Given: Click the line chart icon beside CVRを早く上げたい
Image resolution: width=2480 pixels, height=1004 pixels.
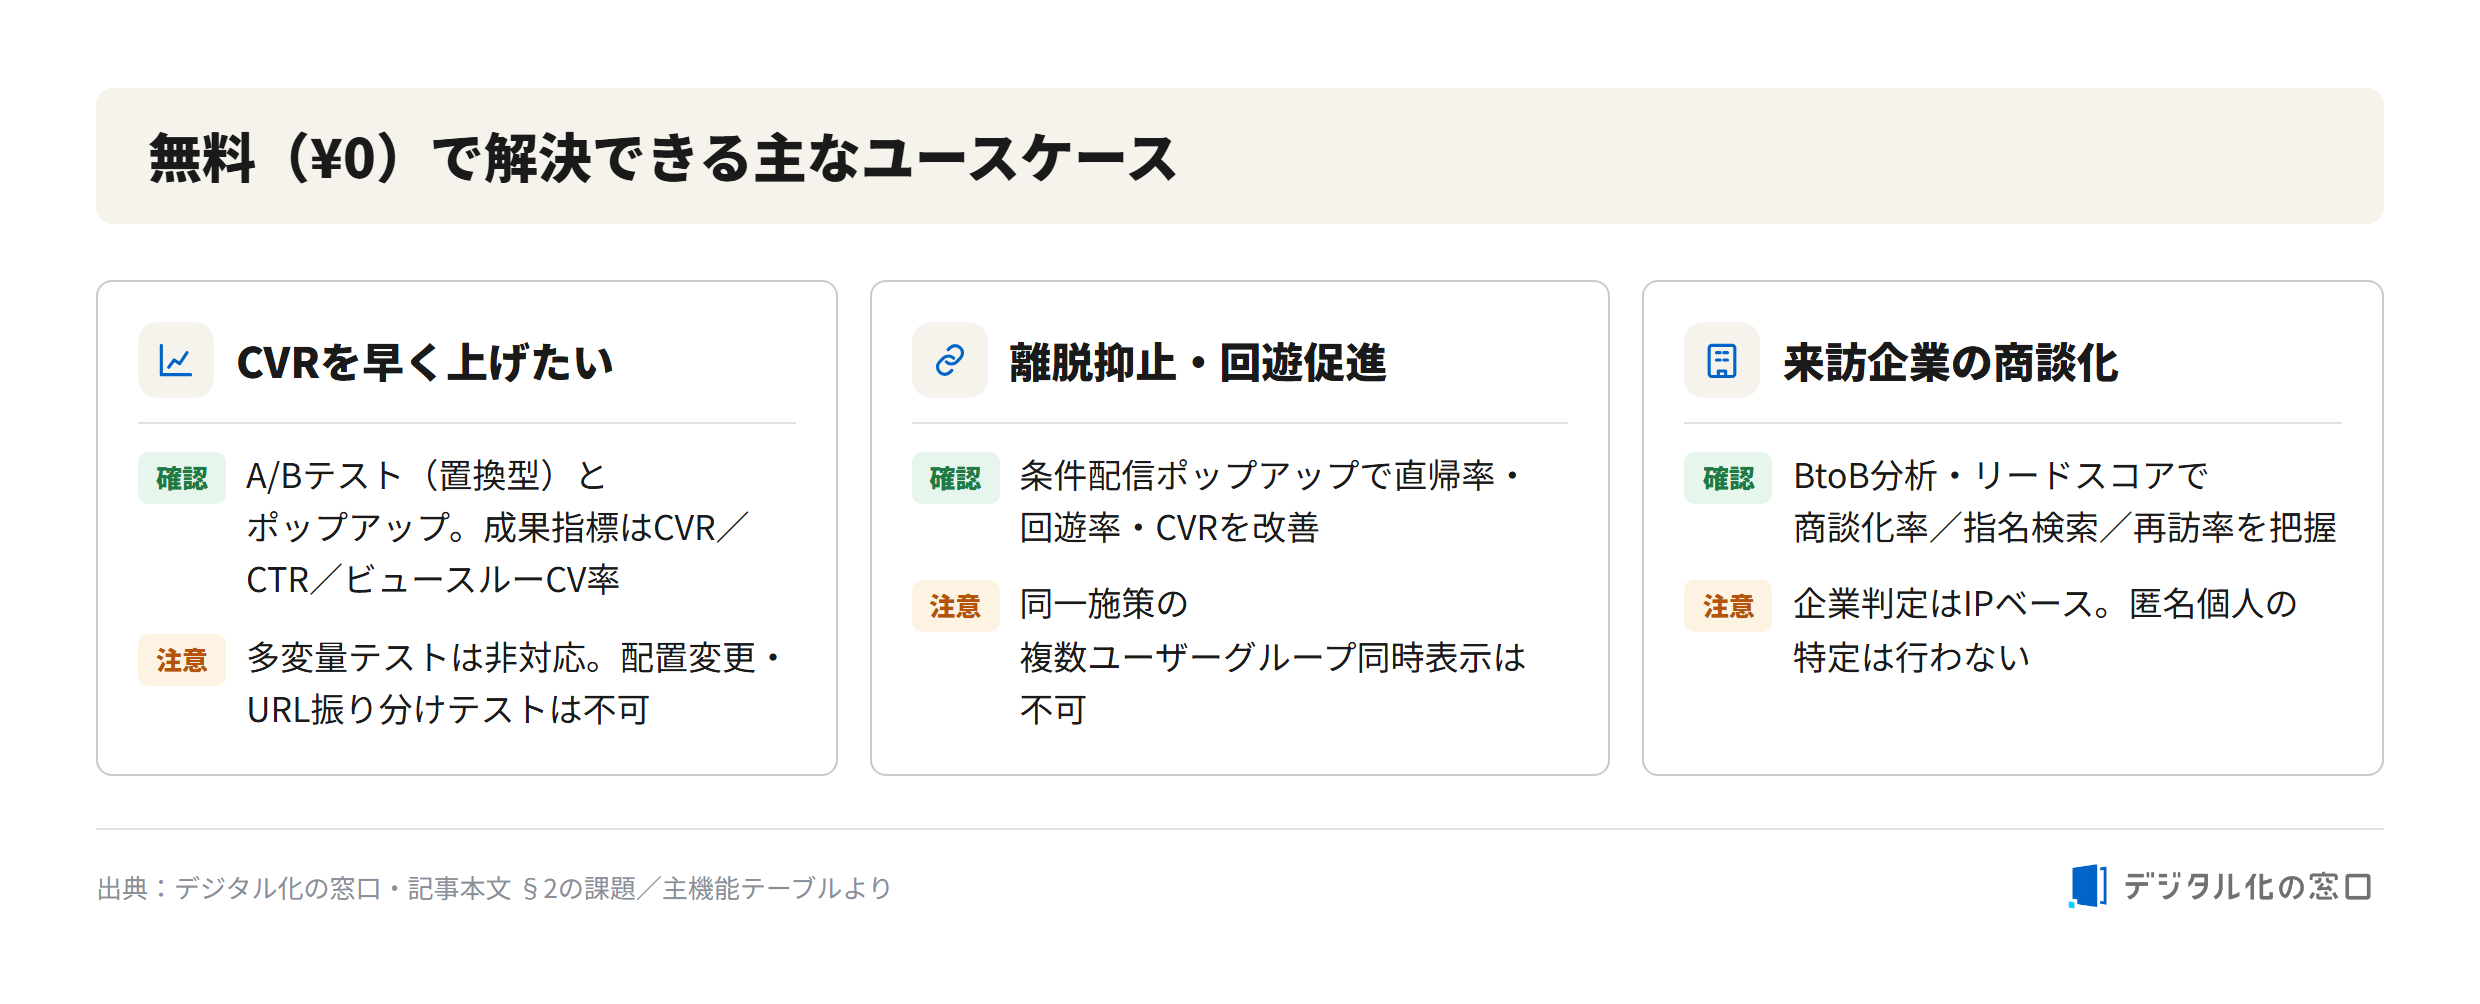Looking at the screenshot, I should click(176, 360).
